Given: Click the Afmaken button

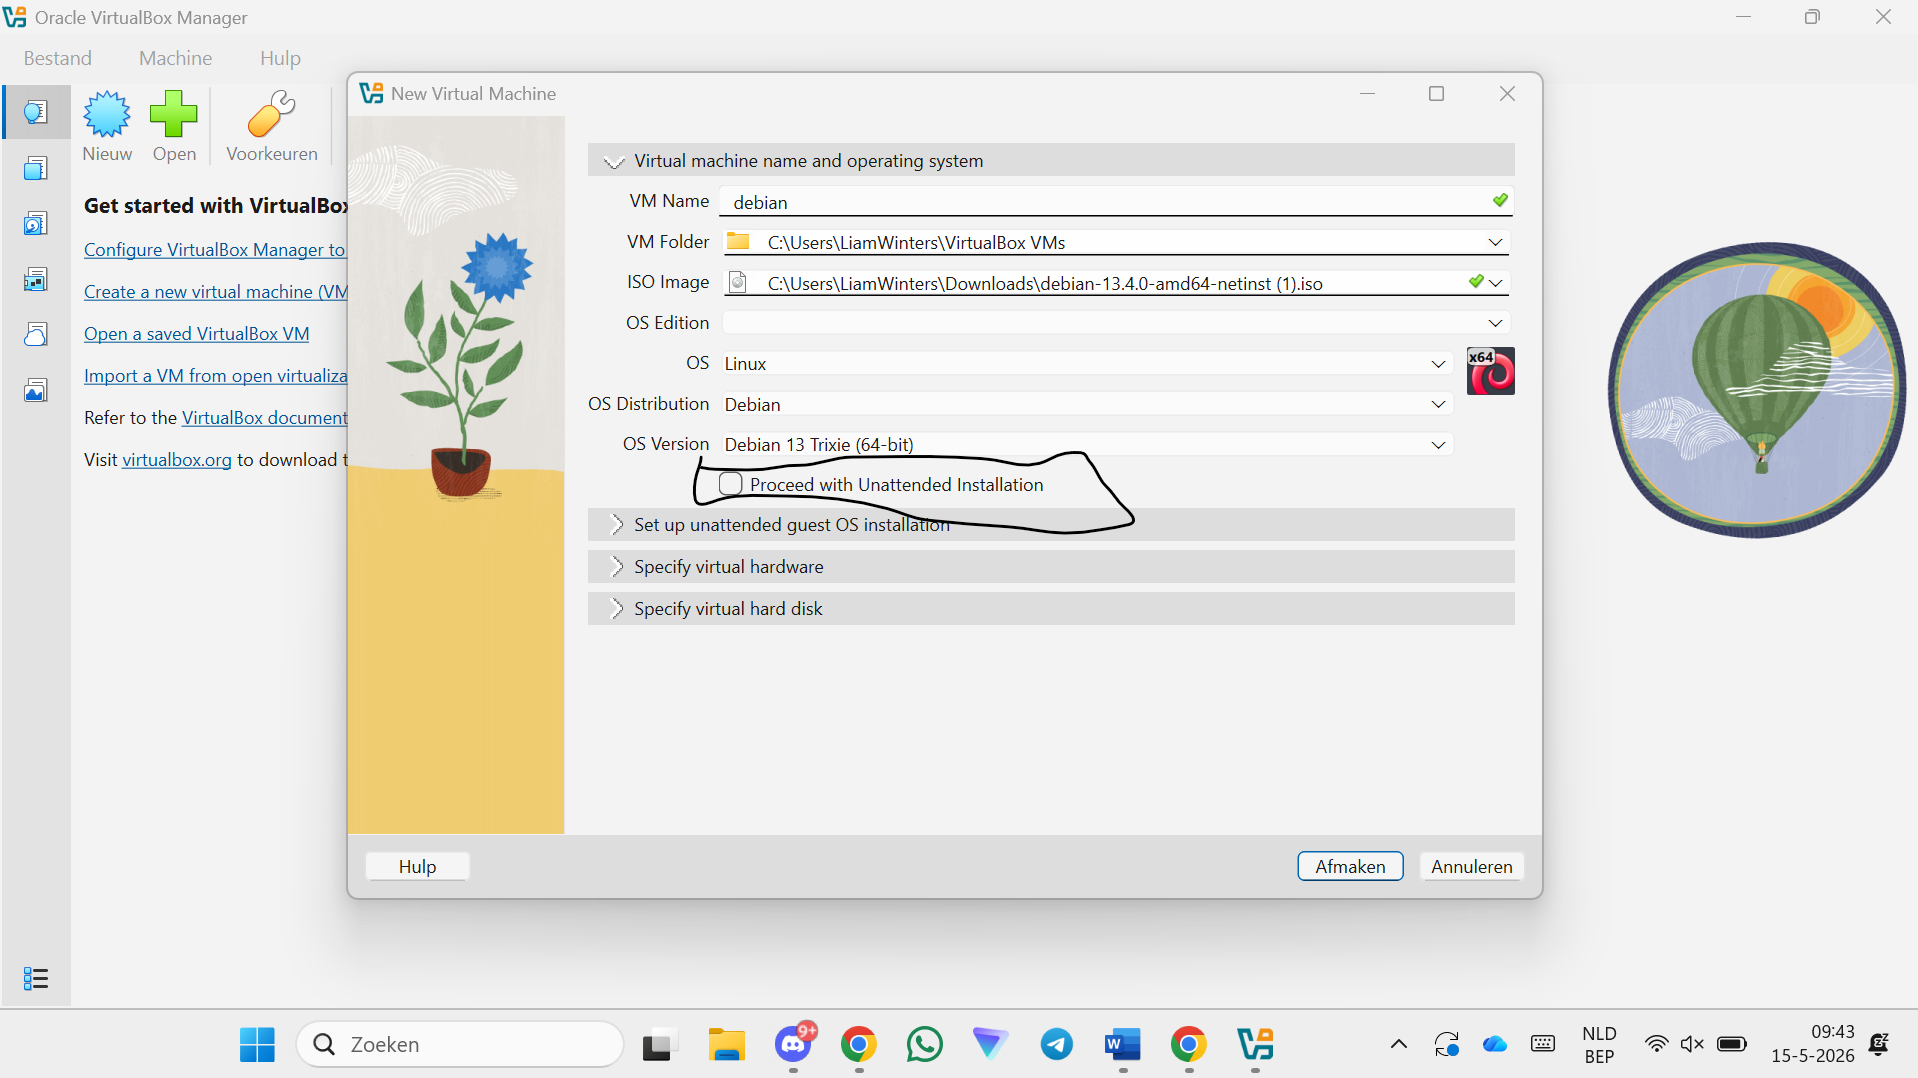Looking at the screenshot, I should pyautogui.click(x=1350, y=866).
